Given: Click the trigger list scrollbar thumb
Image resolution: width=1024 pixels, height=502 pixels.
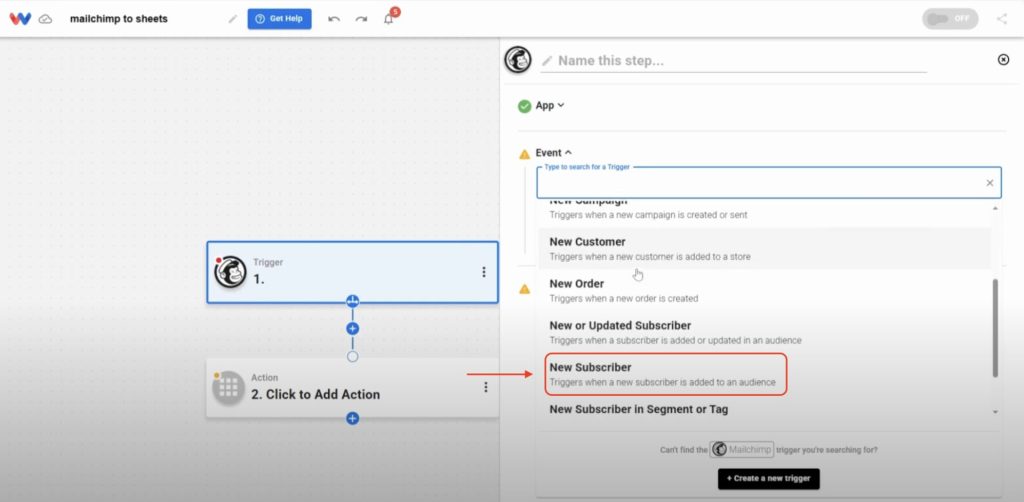Looking at the screenshot, I should pyautogui.click(x=995, y=328).
